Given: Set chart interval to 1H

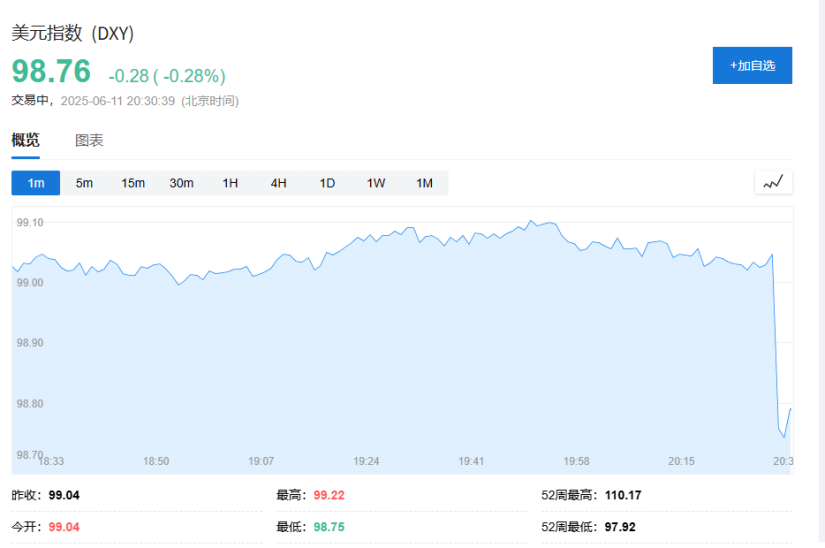Looking at the screenshot, I should tap(230, 183).
